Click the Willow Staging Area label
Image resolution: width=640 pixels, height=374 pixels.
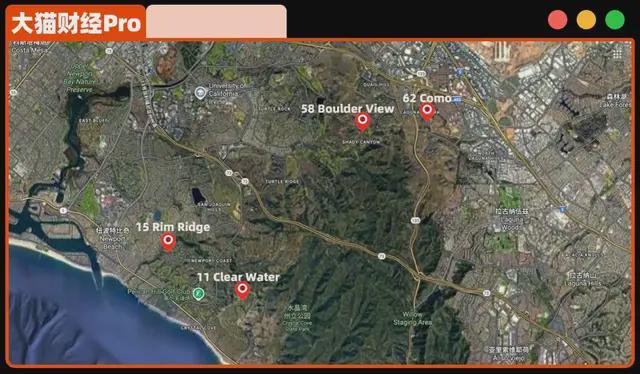(412, 318)
